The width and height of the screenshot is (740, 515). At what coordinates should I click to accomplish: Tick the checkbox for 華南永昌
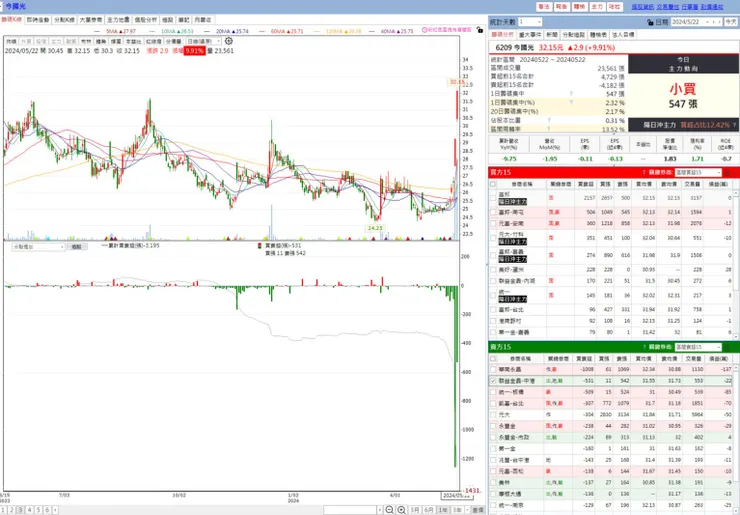pos(493,370)
